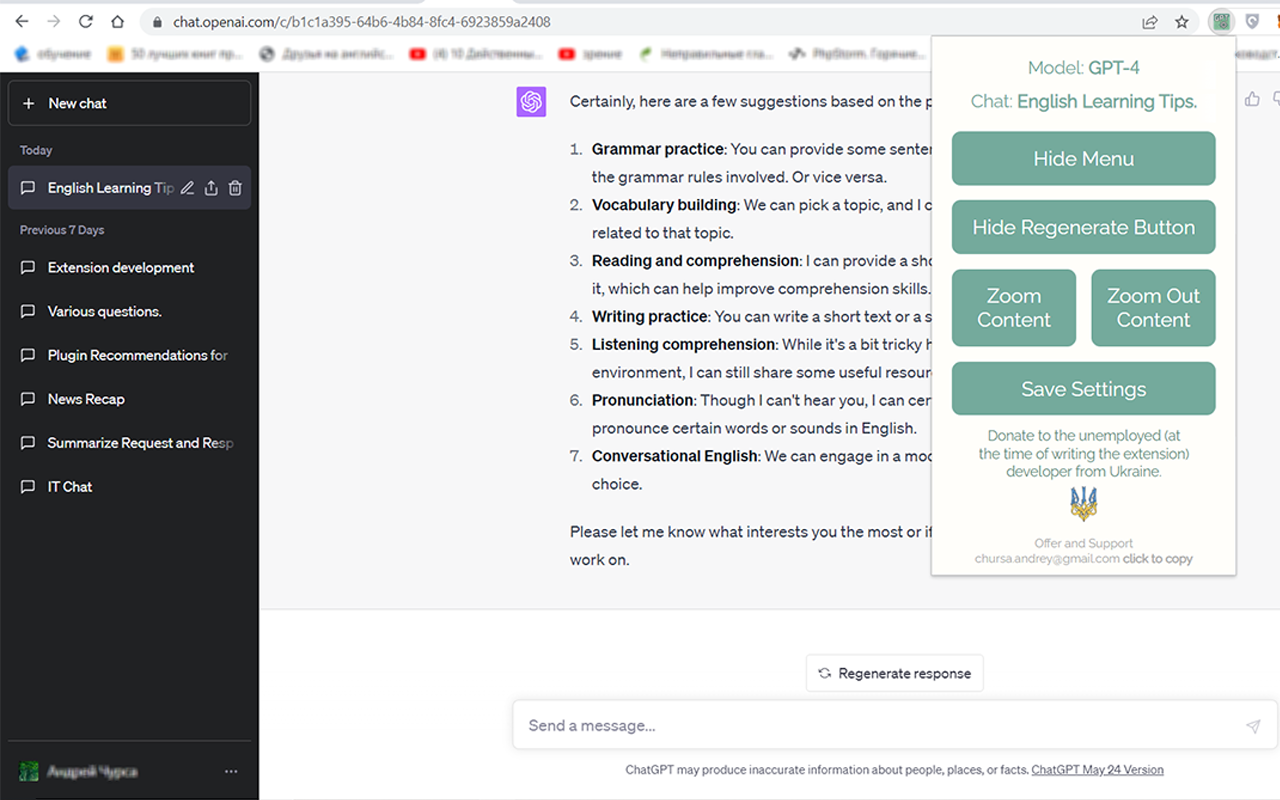Share the English Learning Tips chat
Screen dimensions: 1280x800
[x=211, y=187]
